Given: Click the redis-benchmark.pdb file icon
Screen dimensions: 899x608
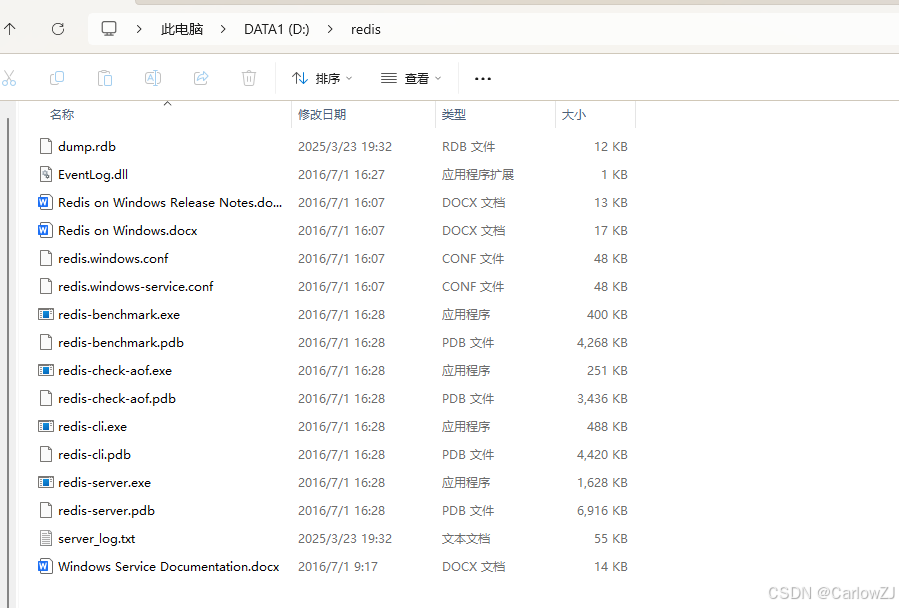Looking at the screenshot, I should tap(46, 342).
